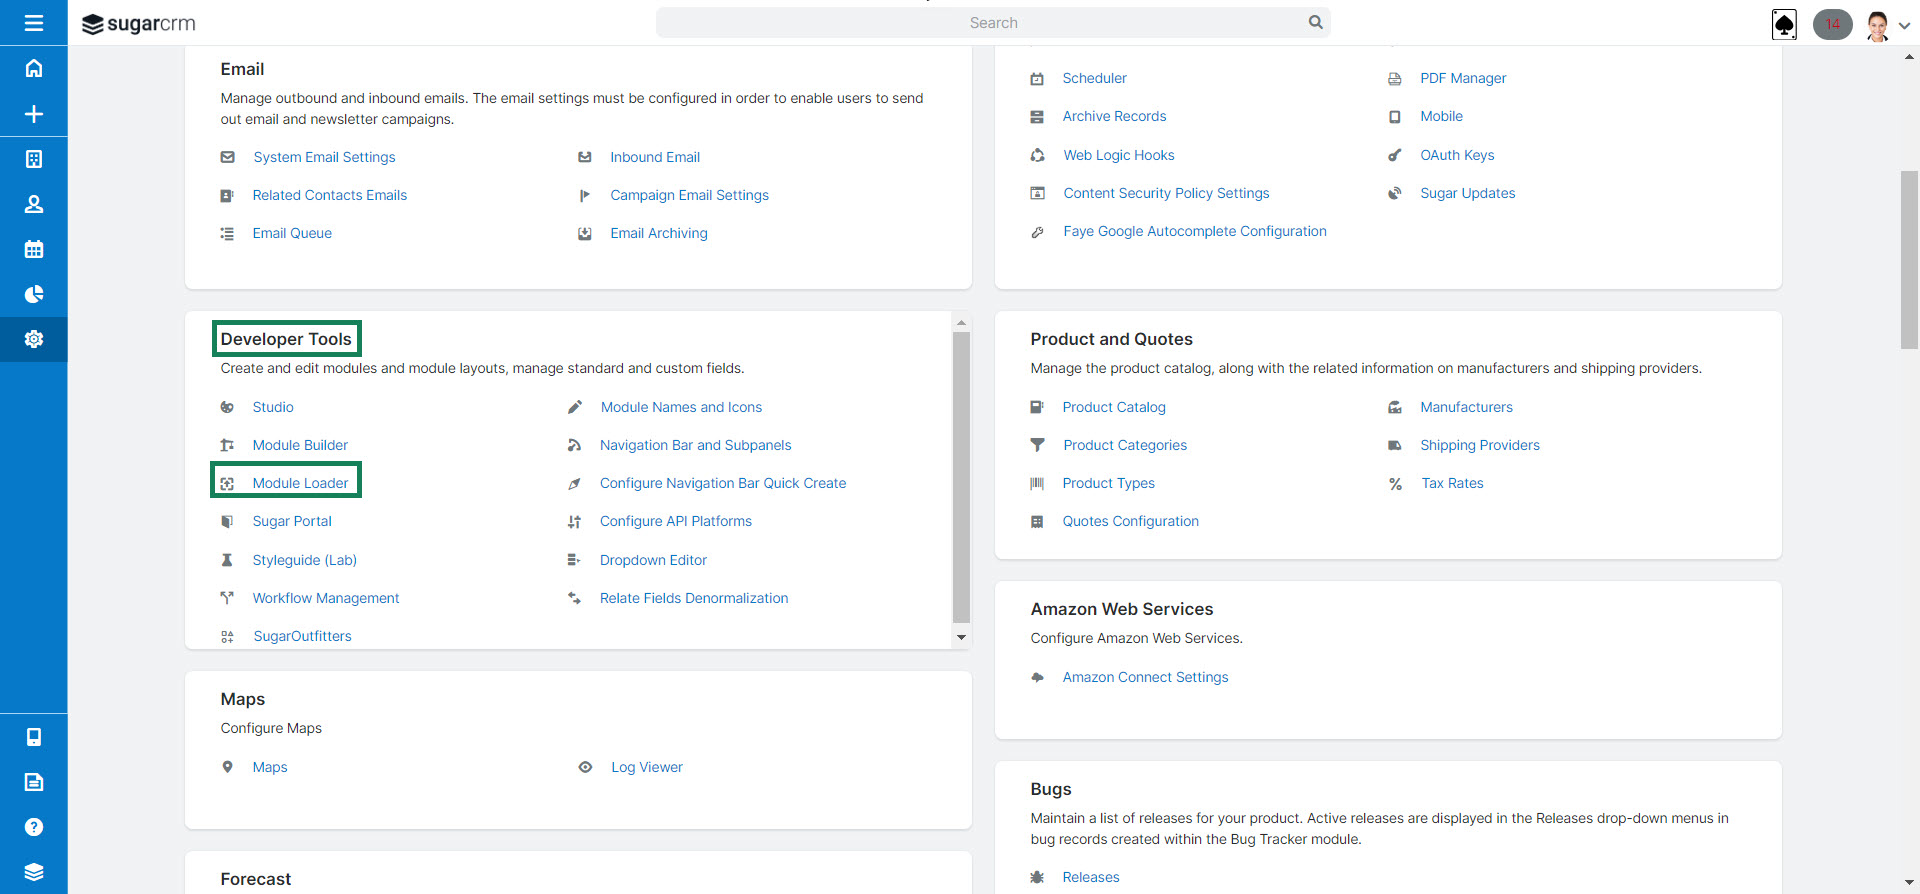Image resolution: width=1920 pixels, height=894 pixels.
Task: Click the layers stack icon in sidebar
Action: (33, 872)
